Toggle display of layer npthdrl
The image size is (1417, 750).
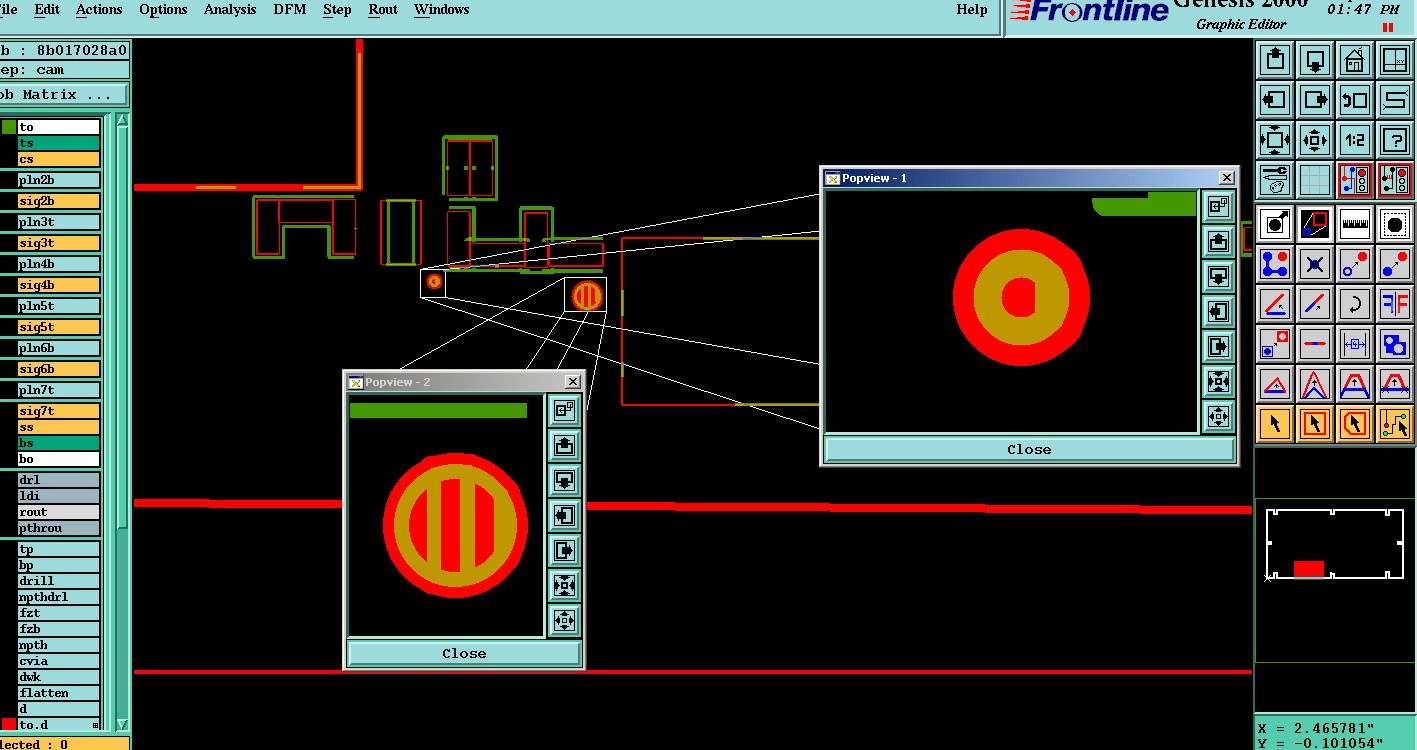coord(59,597)
